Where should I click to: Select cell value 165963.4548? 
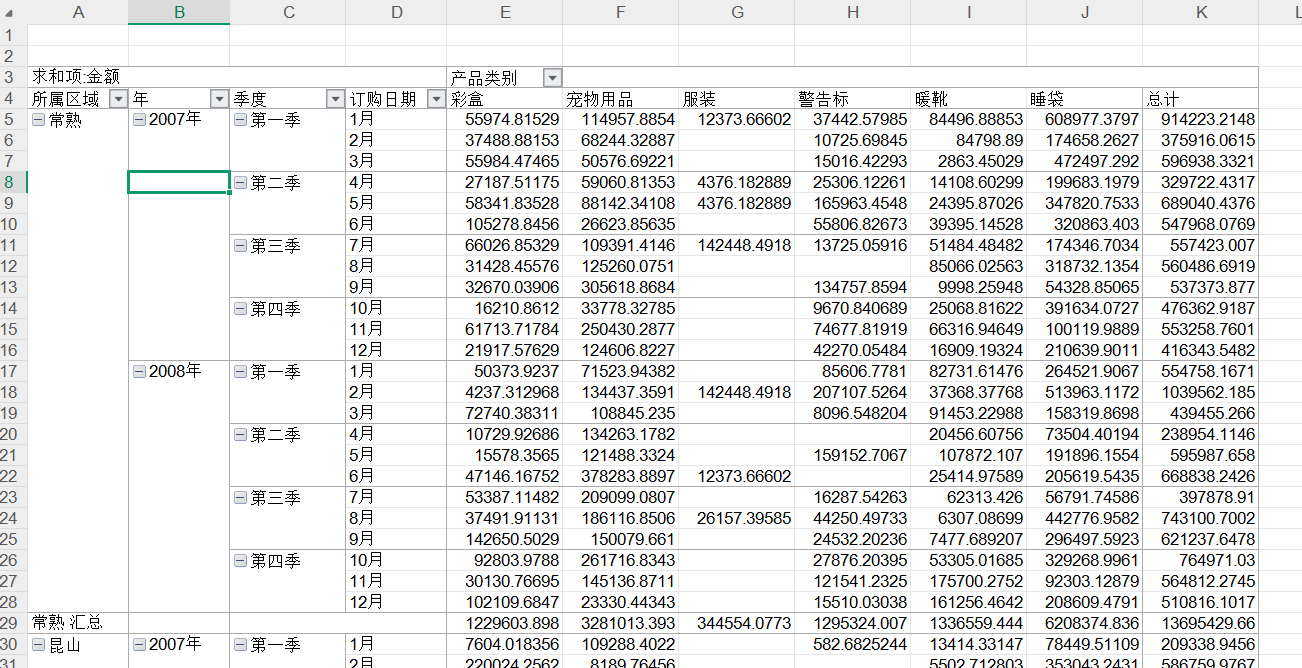[x=852, y=204]
